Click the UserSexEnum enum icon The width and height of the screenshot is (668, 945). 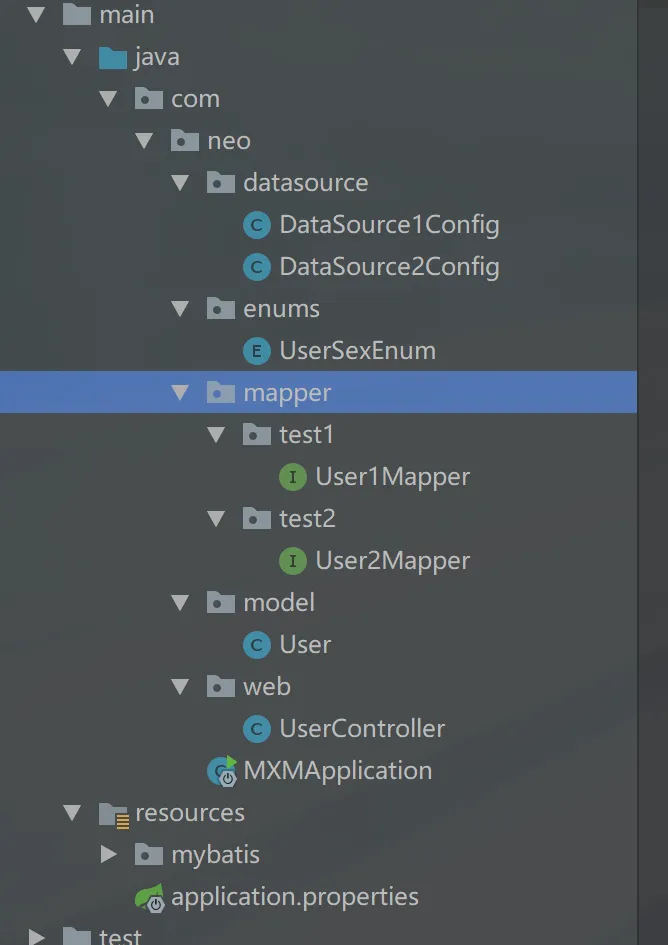[x=257, y=351]
